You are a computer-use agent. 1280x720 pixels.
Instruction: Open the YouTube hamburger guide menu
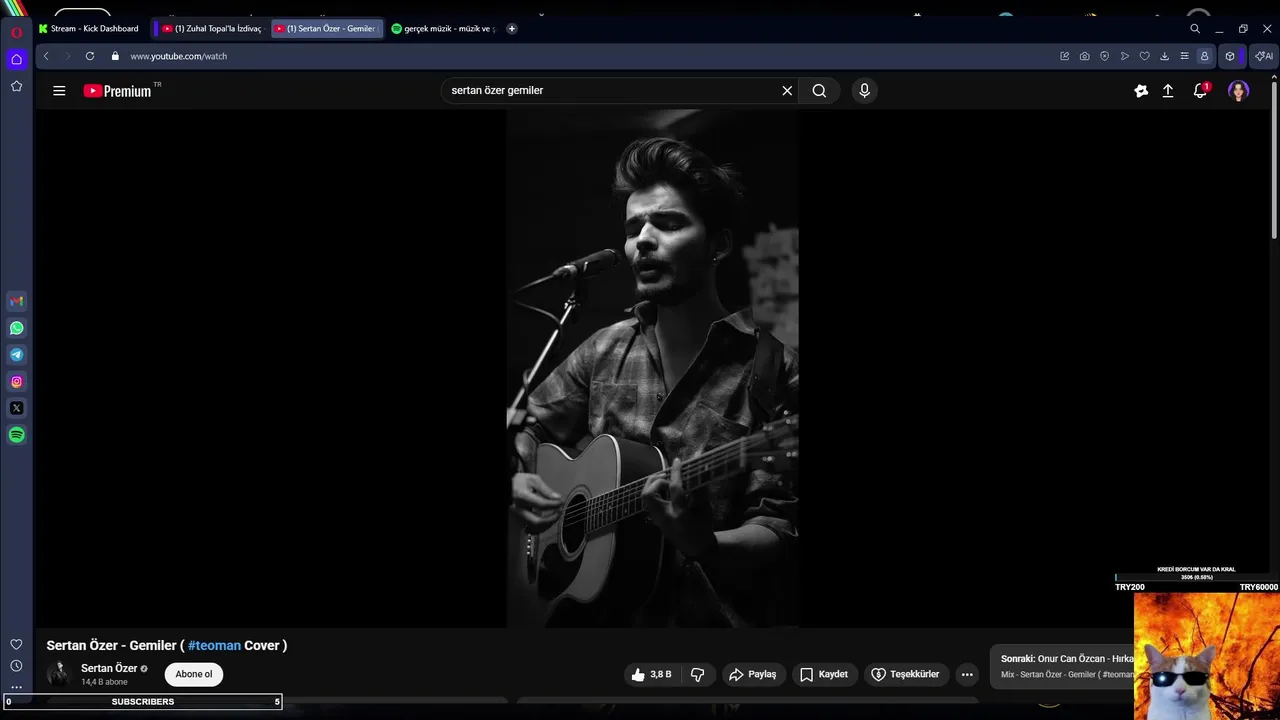click(x=59, y=91)
